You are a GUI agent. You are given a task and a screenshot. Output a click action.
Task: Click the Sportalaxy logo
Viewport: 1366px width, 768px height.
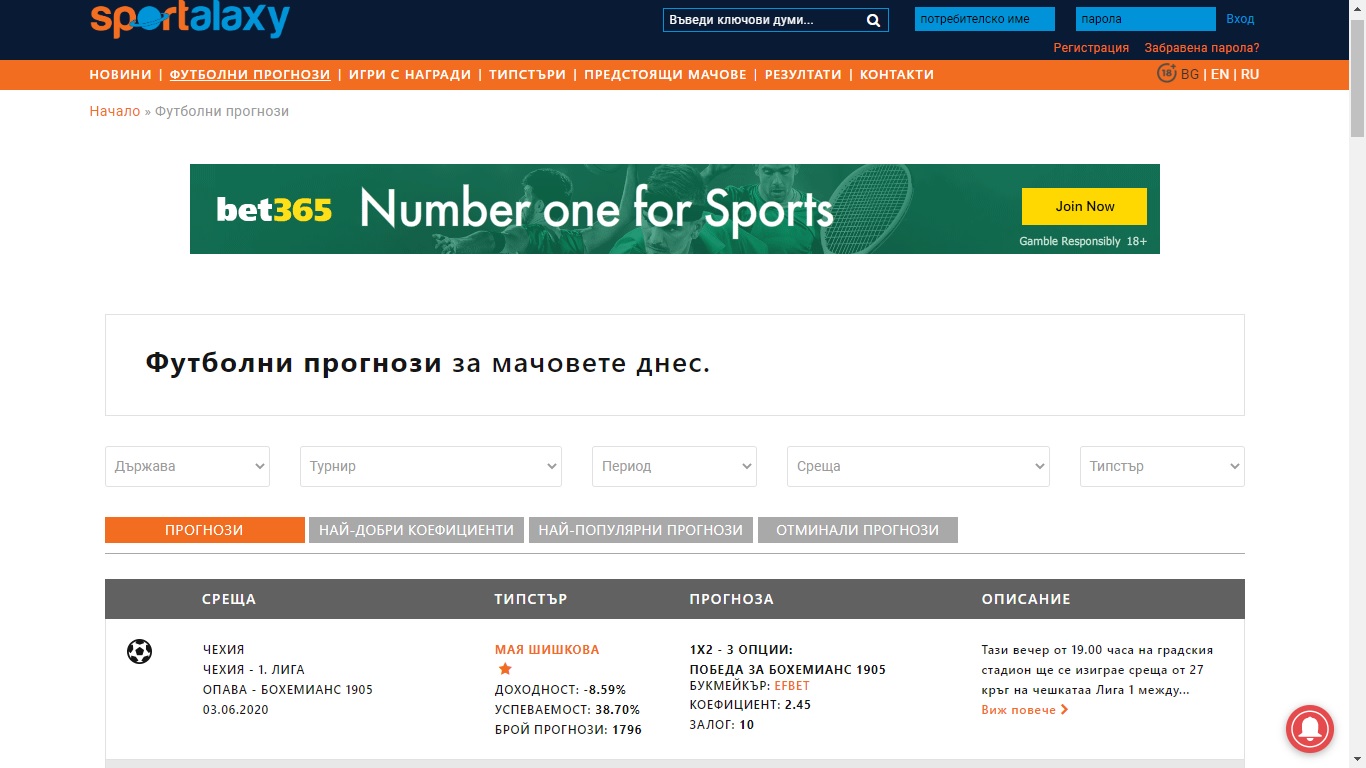(190, 20)
